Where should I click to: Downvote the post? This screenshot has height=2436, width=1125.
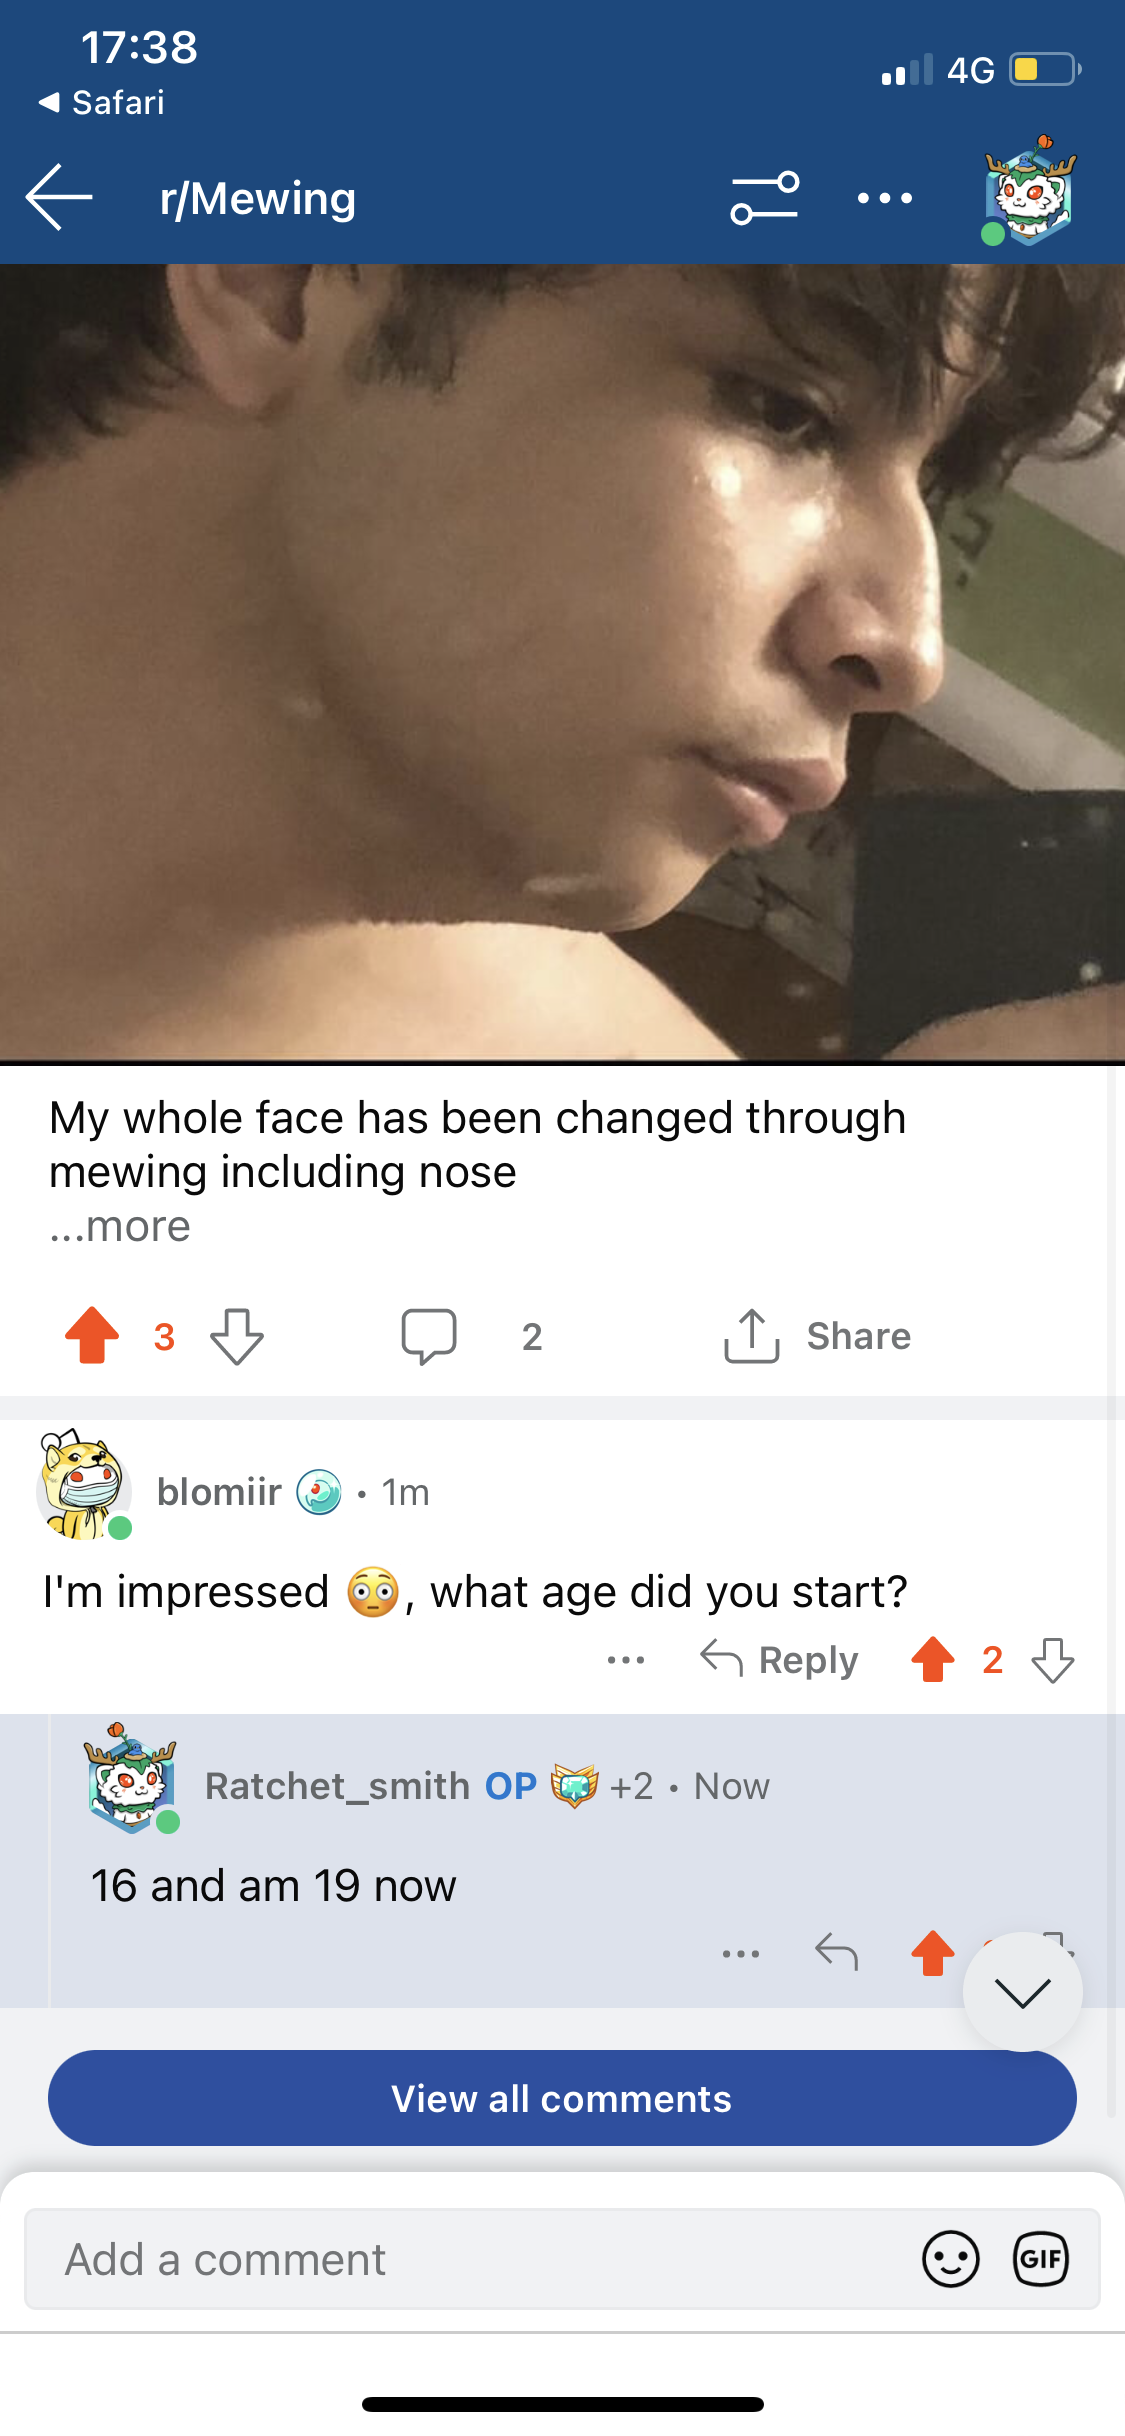[237, 1336]
